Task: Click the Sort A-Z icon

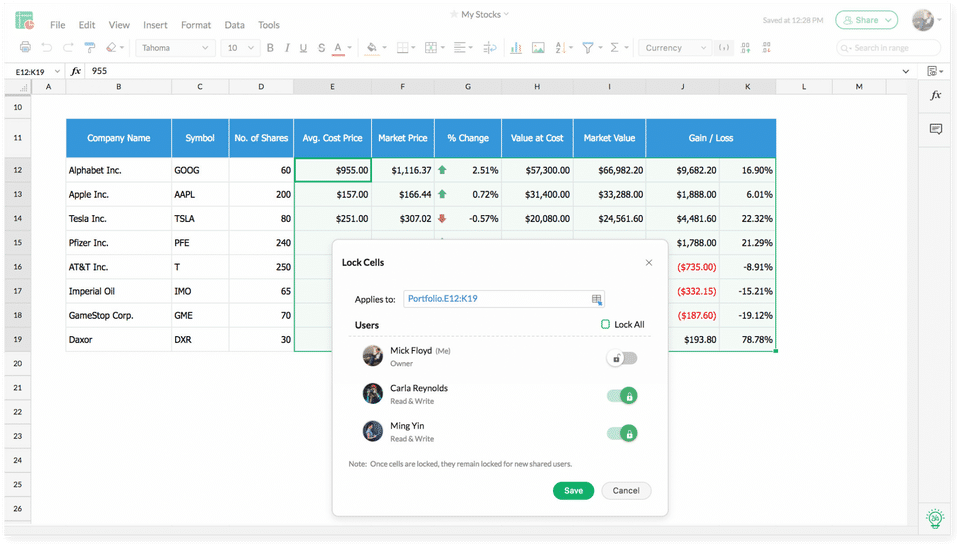Action: tap(560, 48)
